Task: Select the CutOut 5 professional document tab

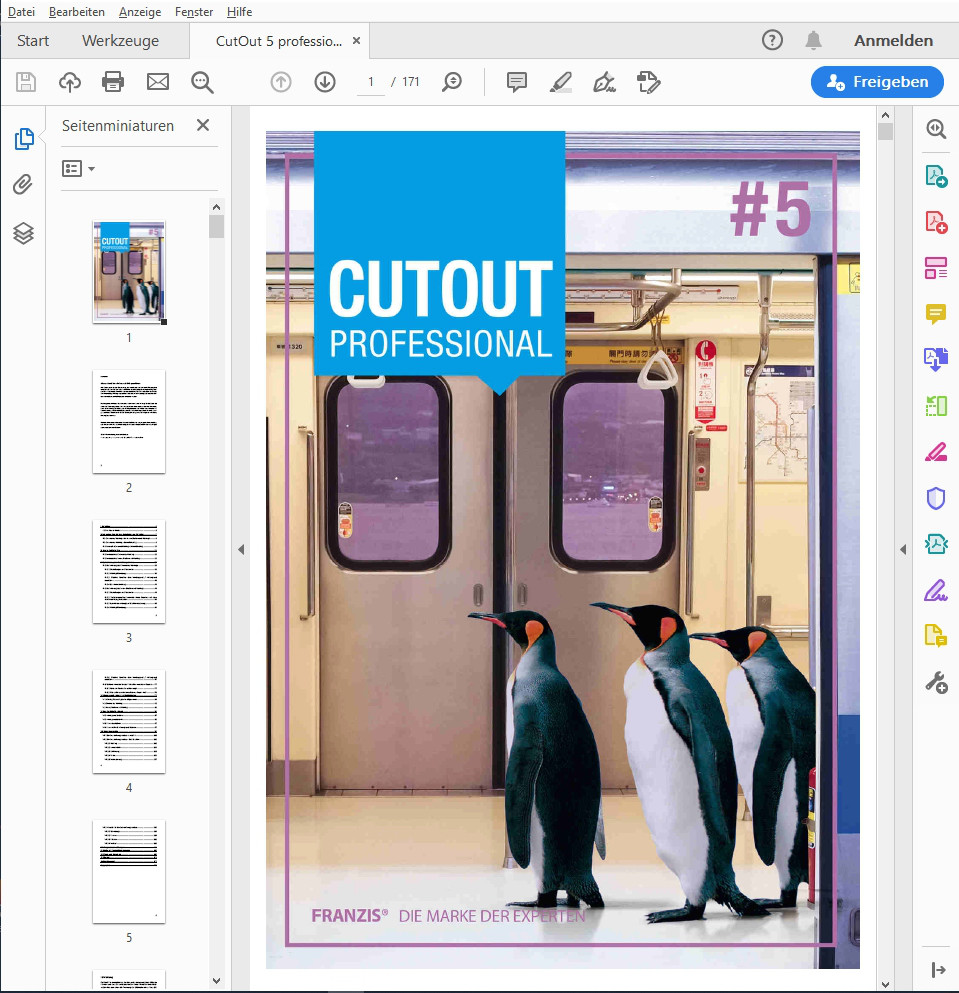Action: coord(279,41)
